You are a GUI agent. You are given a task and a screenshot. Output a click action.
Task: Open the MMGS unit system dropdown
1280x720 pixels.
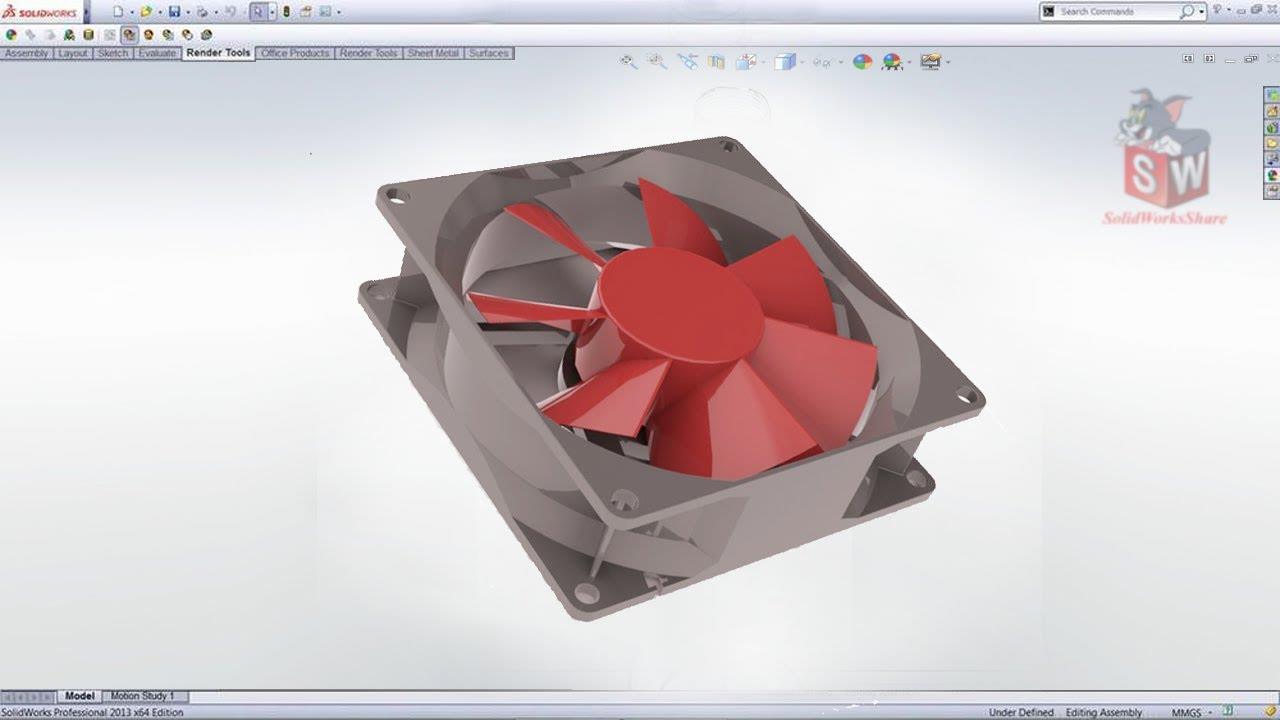pyautogui.click(x=1190, y=712)
